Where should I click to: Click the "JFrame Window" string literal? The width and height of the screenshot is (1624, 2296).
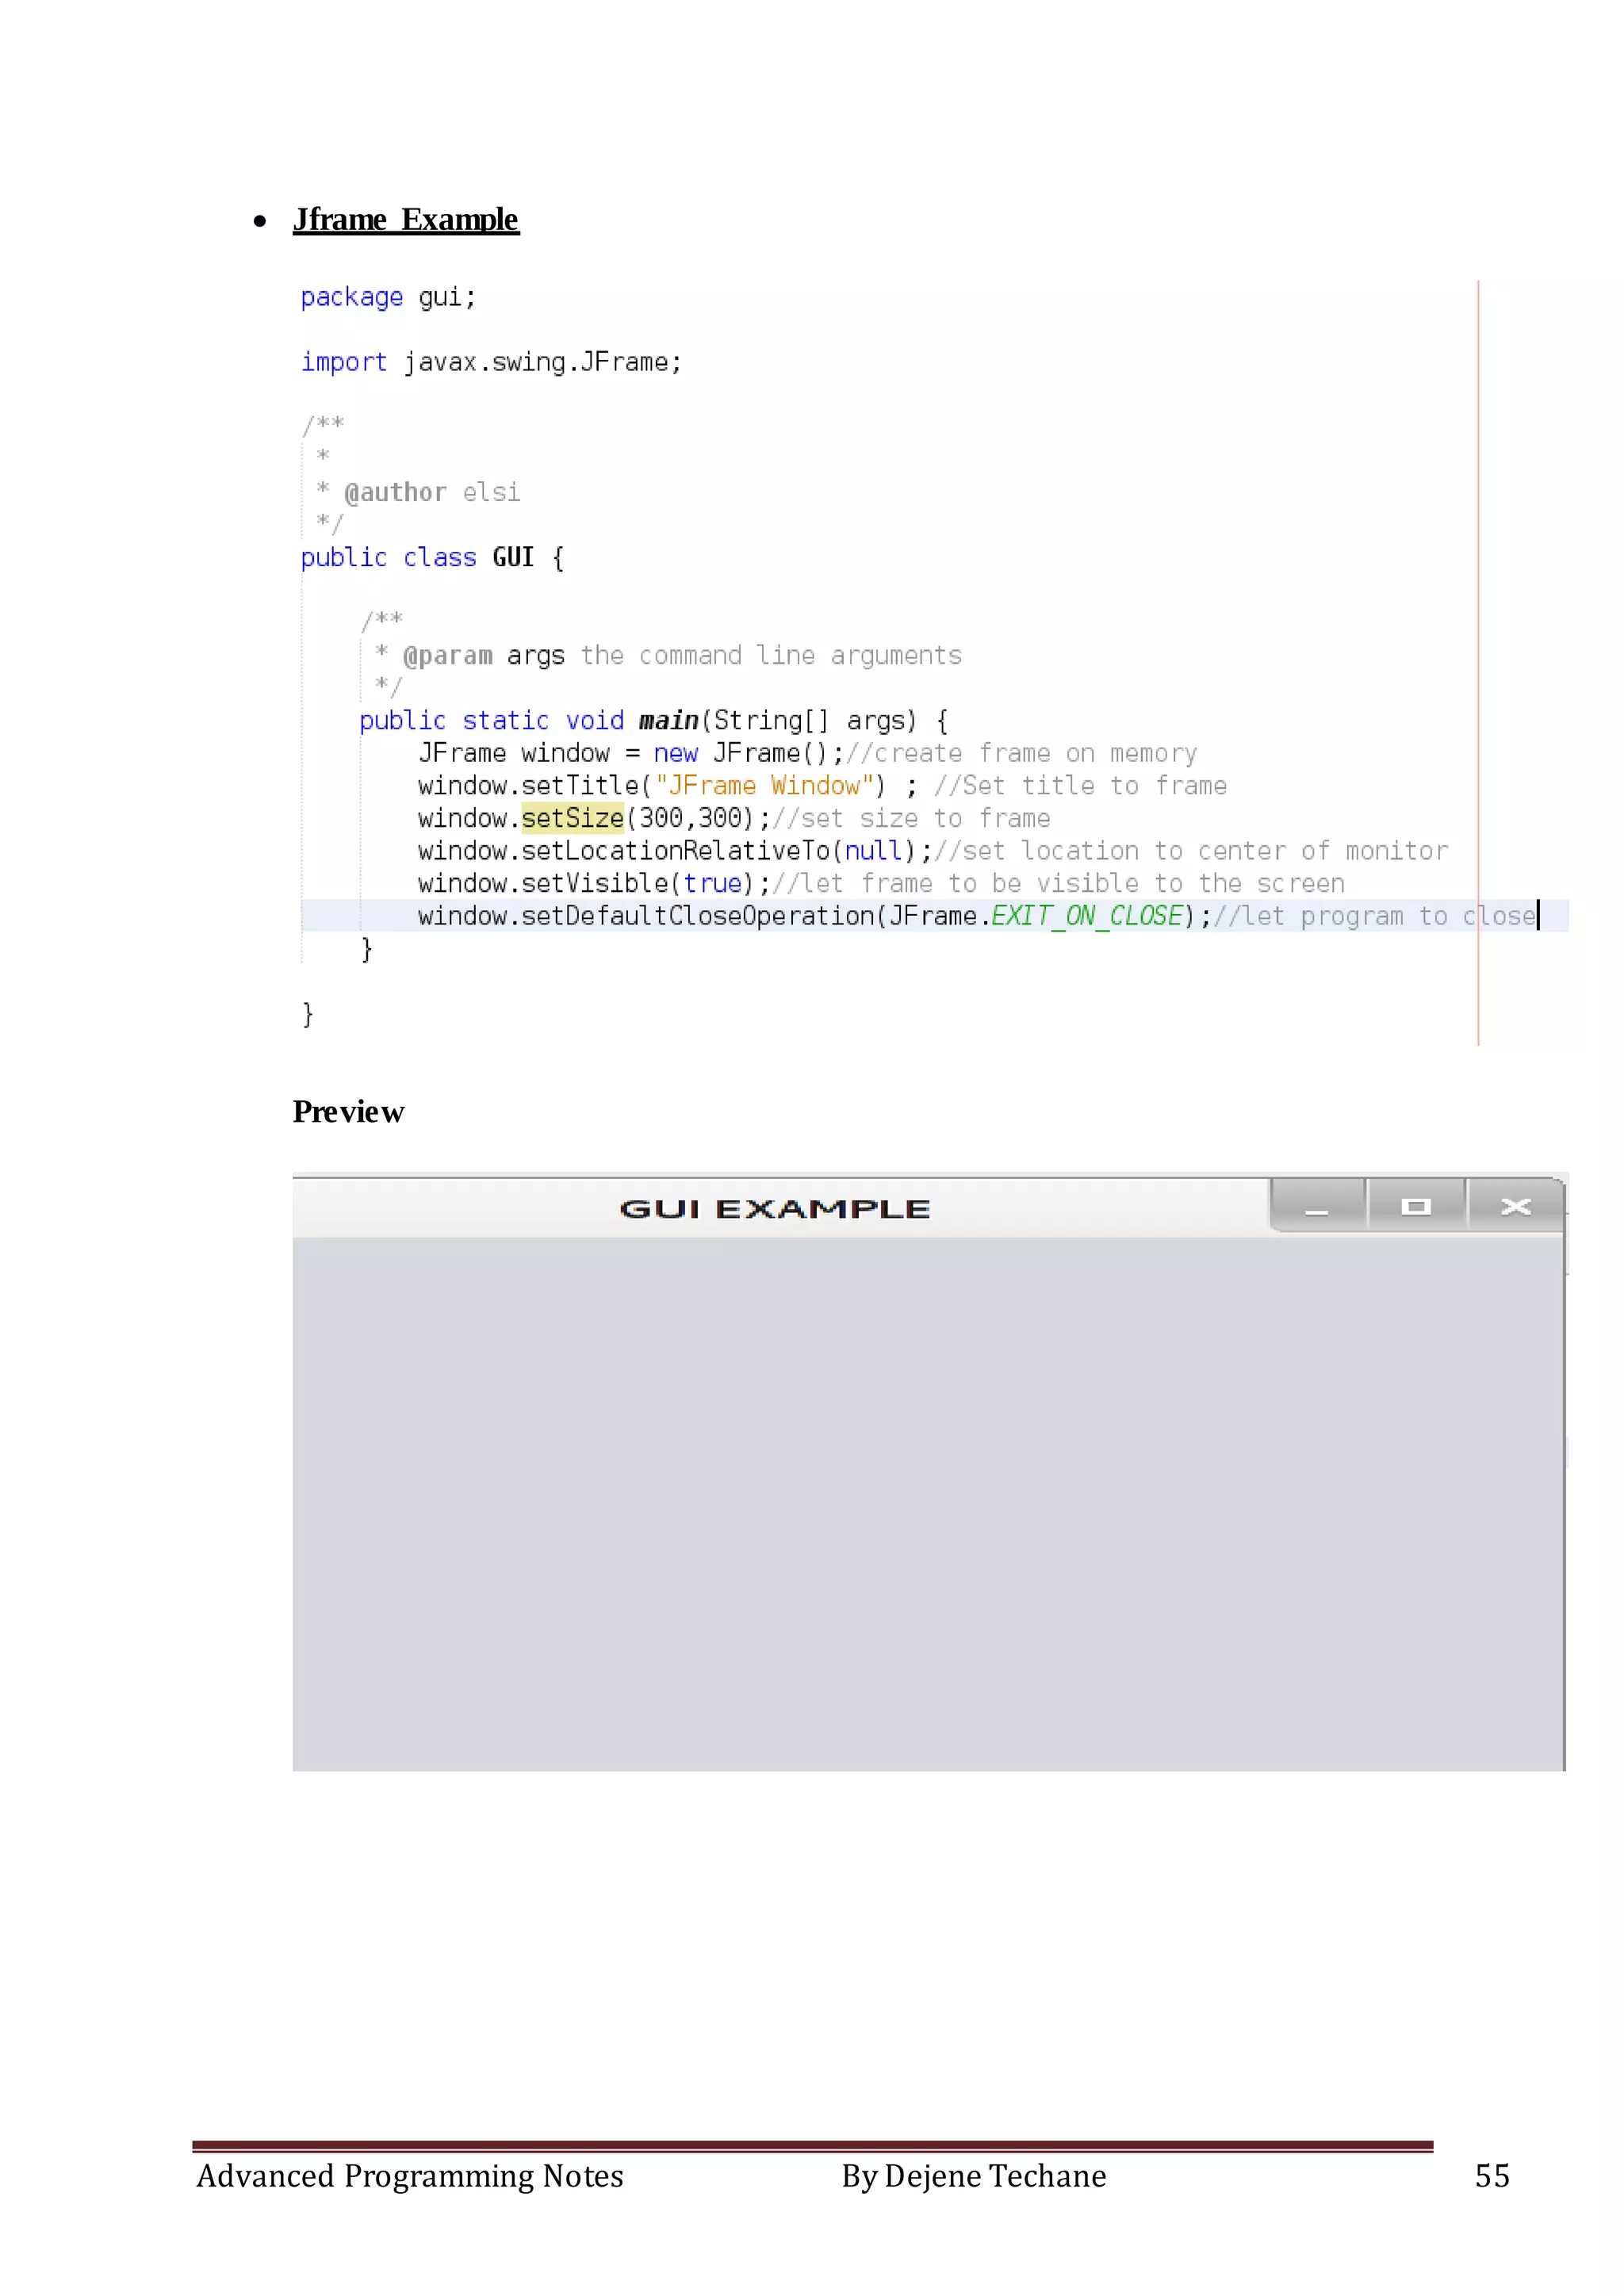click(x=764, y=785)
